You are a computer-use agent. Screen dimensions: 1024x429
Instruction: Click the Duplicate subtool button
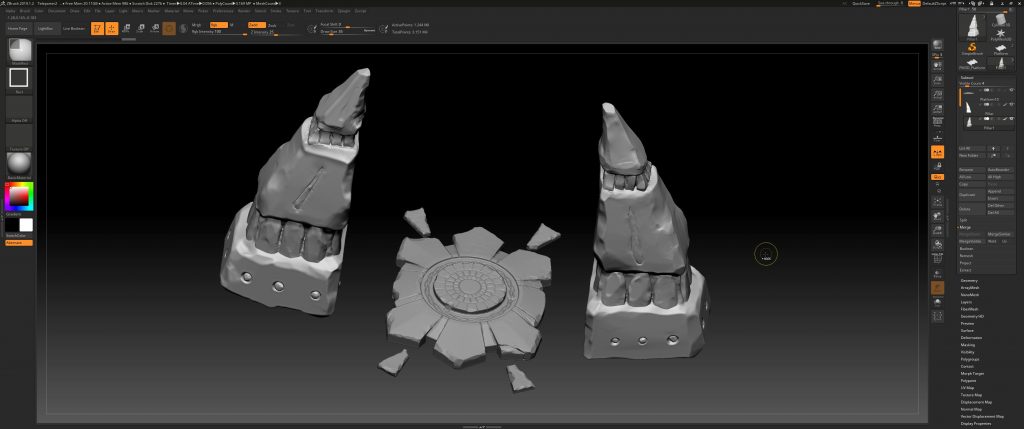[x=972, y=195]
